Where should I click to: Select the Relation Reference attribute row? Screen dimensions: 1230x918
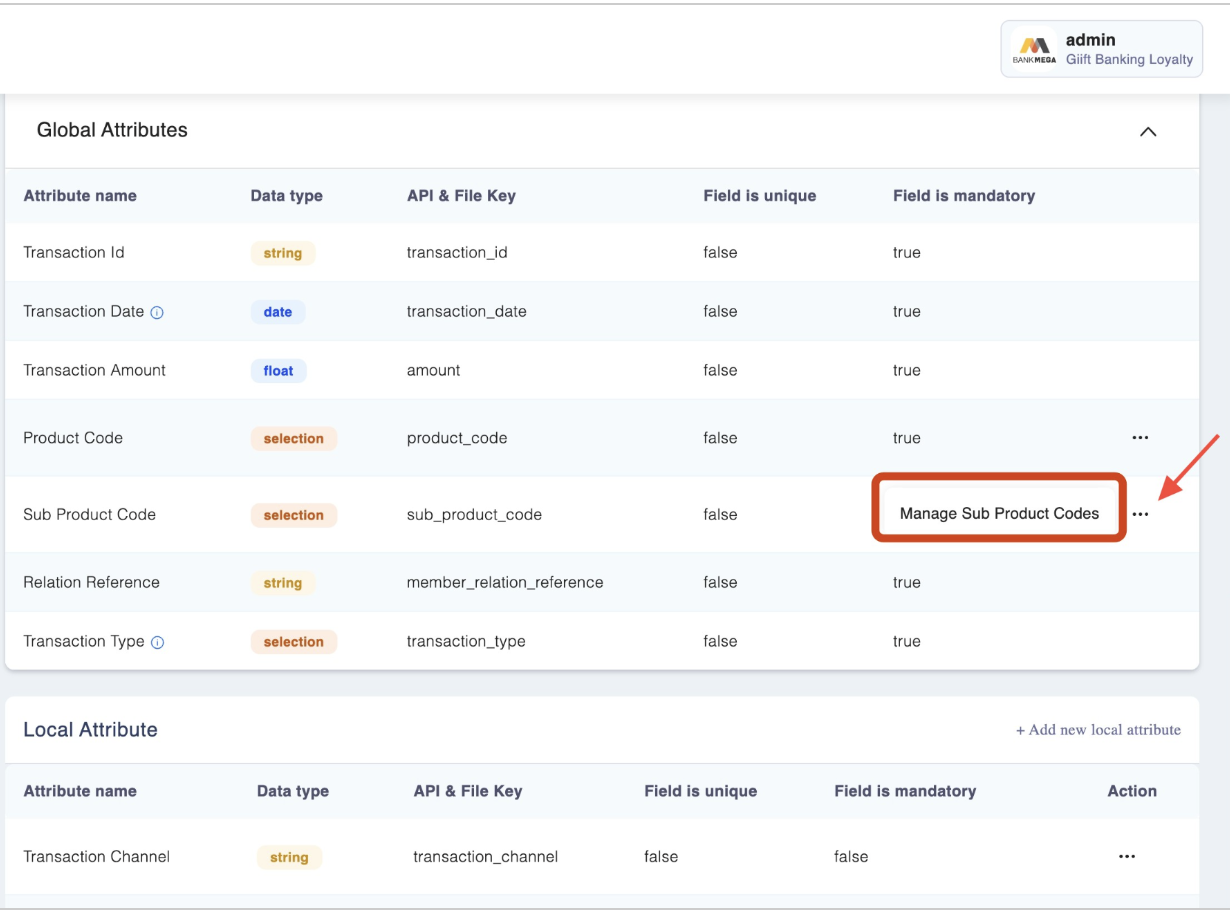coord(91,582)
